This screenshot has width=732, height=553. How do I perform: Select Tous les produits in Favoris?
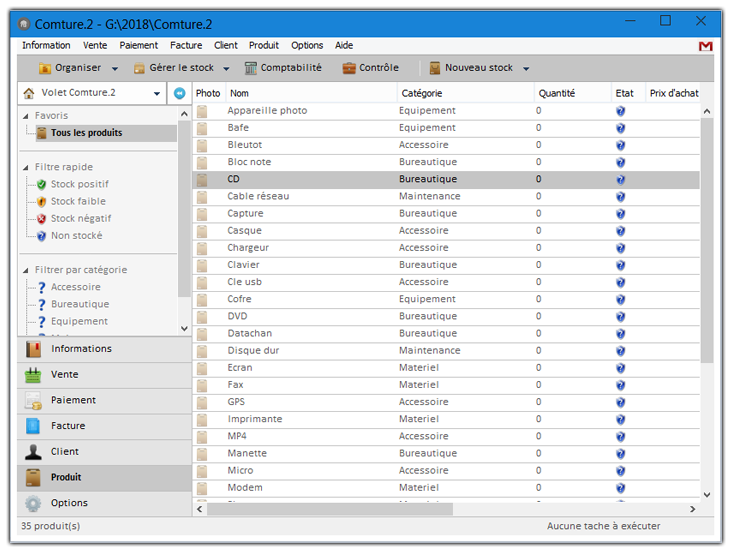[x=86, y=133]
